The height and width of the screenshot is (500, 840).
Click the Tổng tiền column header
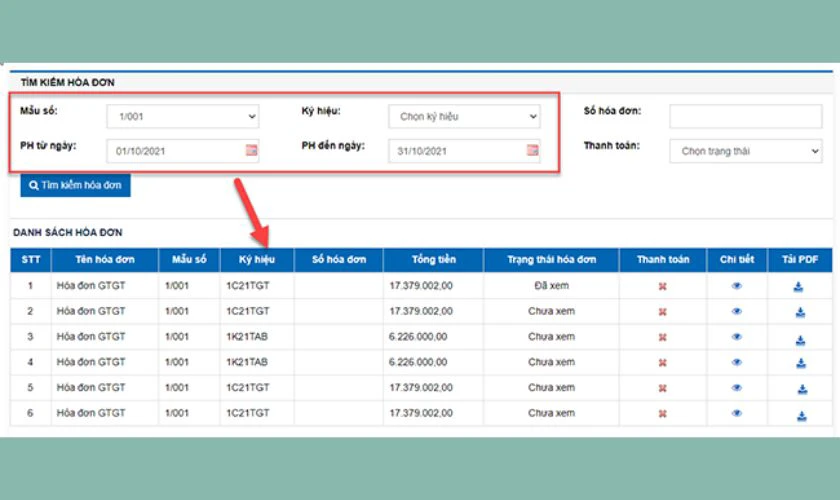(x=433, y=260)
